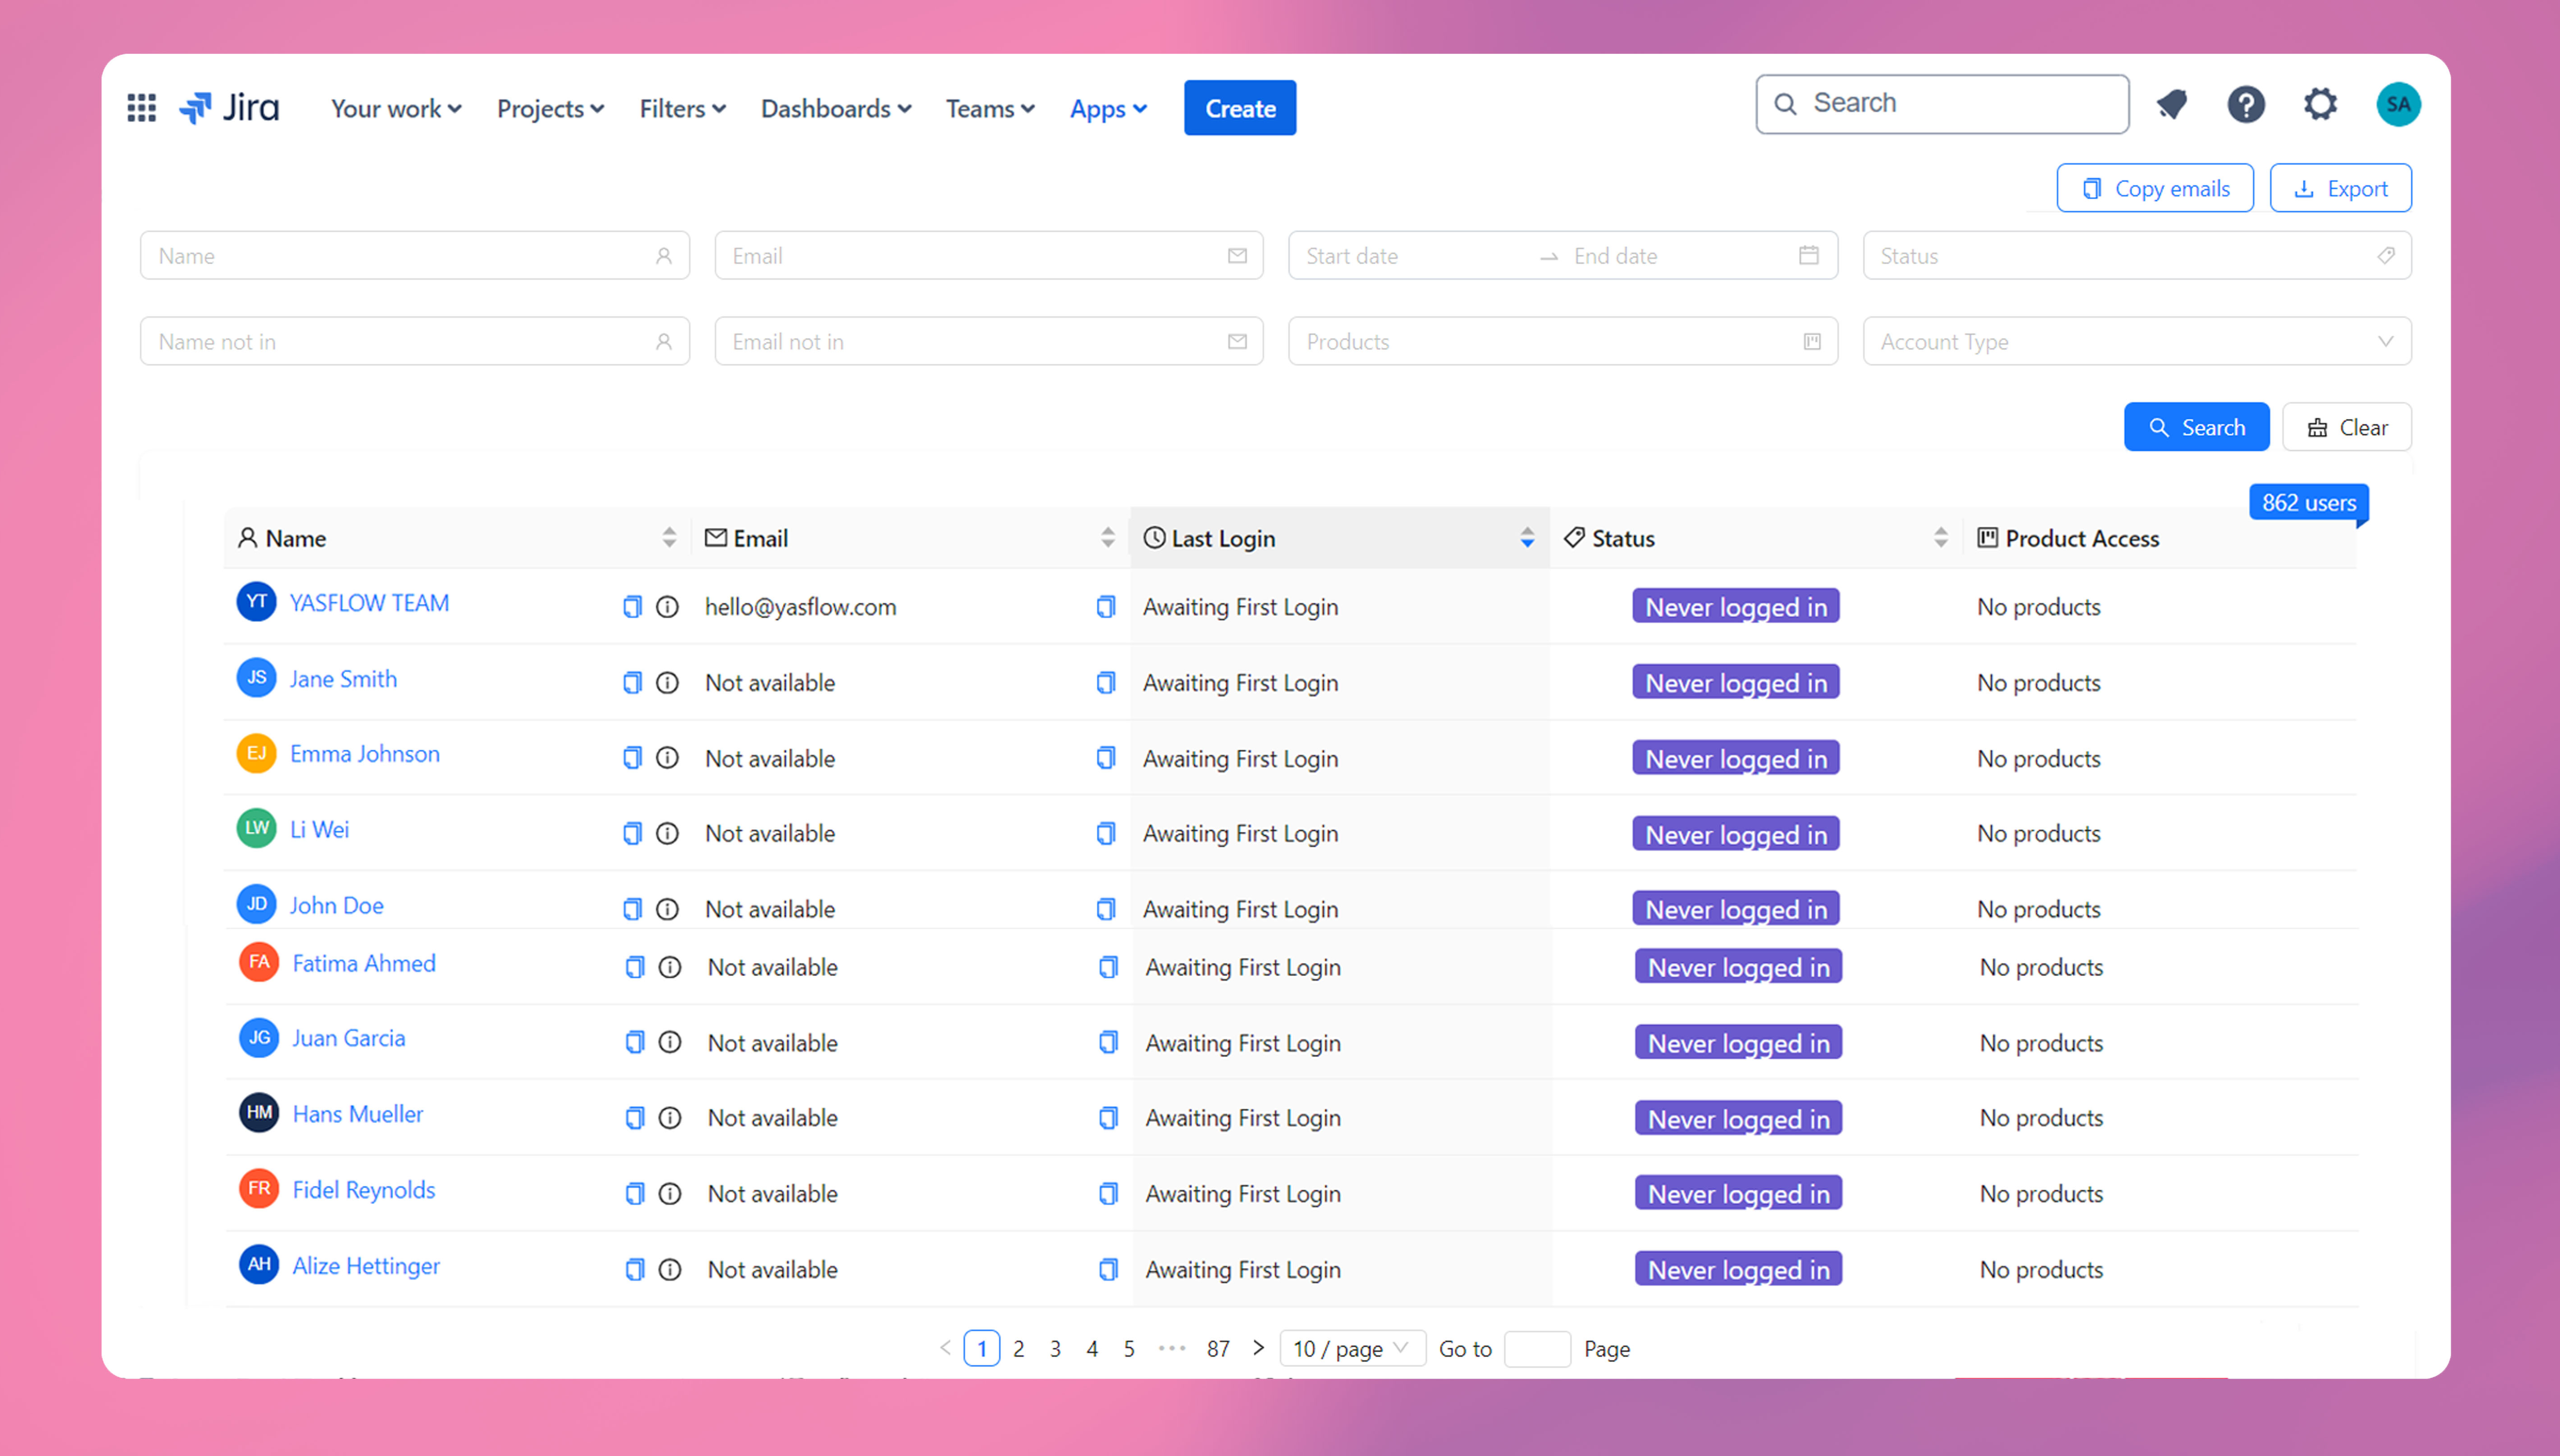Open the Dashboards menu
Image resolution: width=2560 pixels, height=1456 pixels.
835,108
